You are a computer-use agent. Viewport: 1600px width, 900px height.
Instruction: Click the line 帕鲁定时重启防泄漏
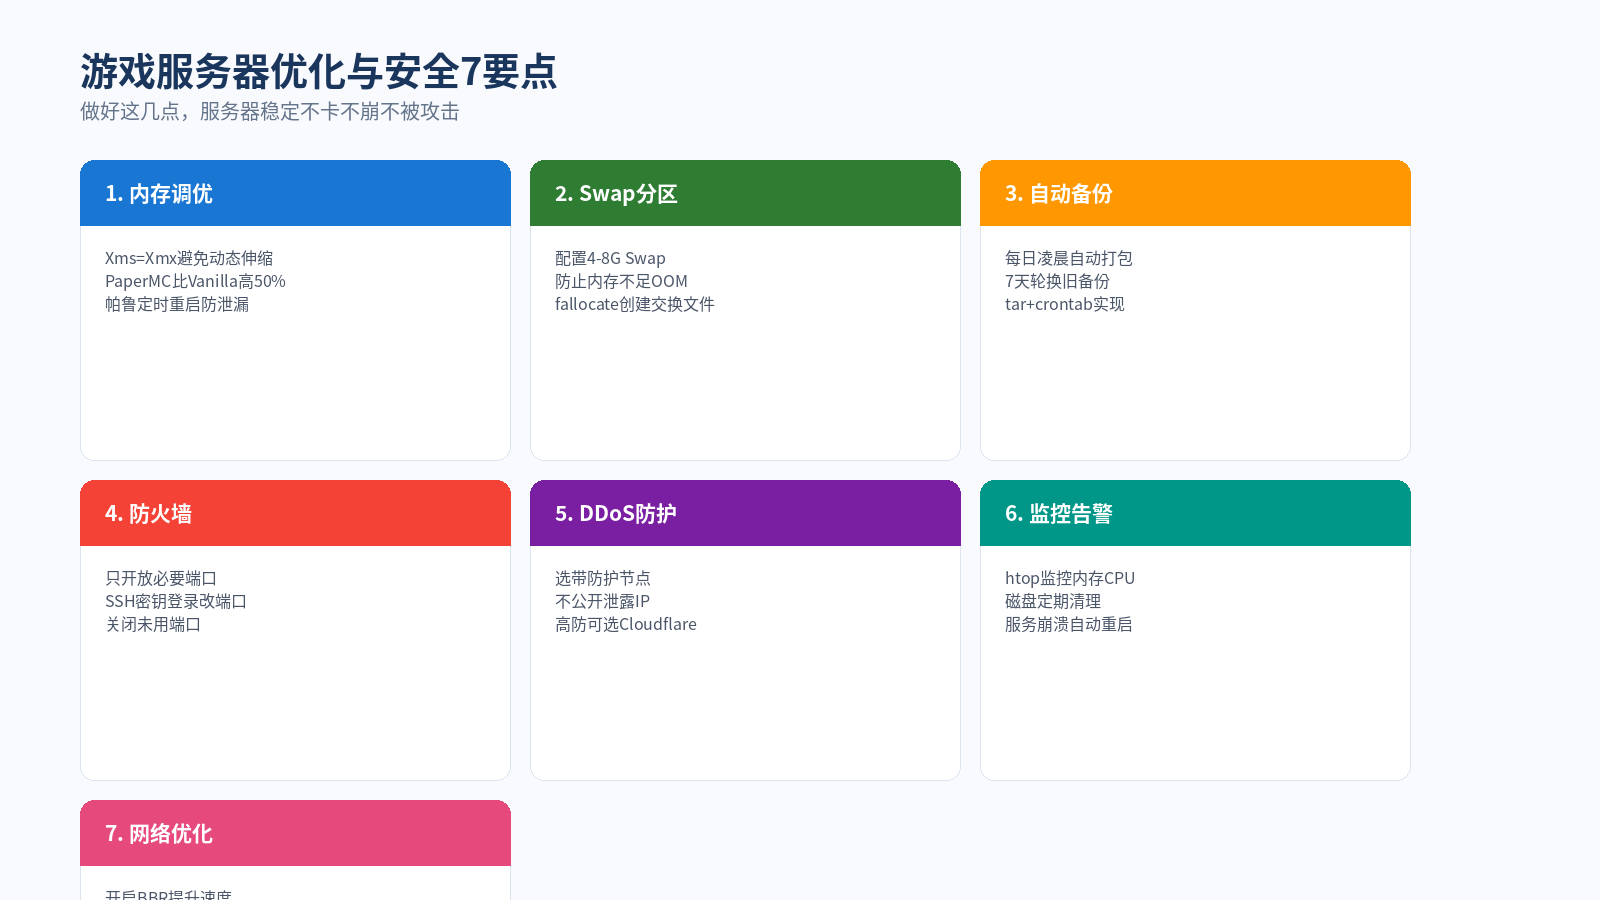(x=177, y=304)
